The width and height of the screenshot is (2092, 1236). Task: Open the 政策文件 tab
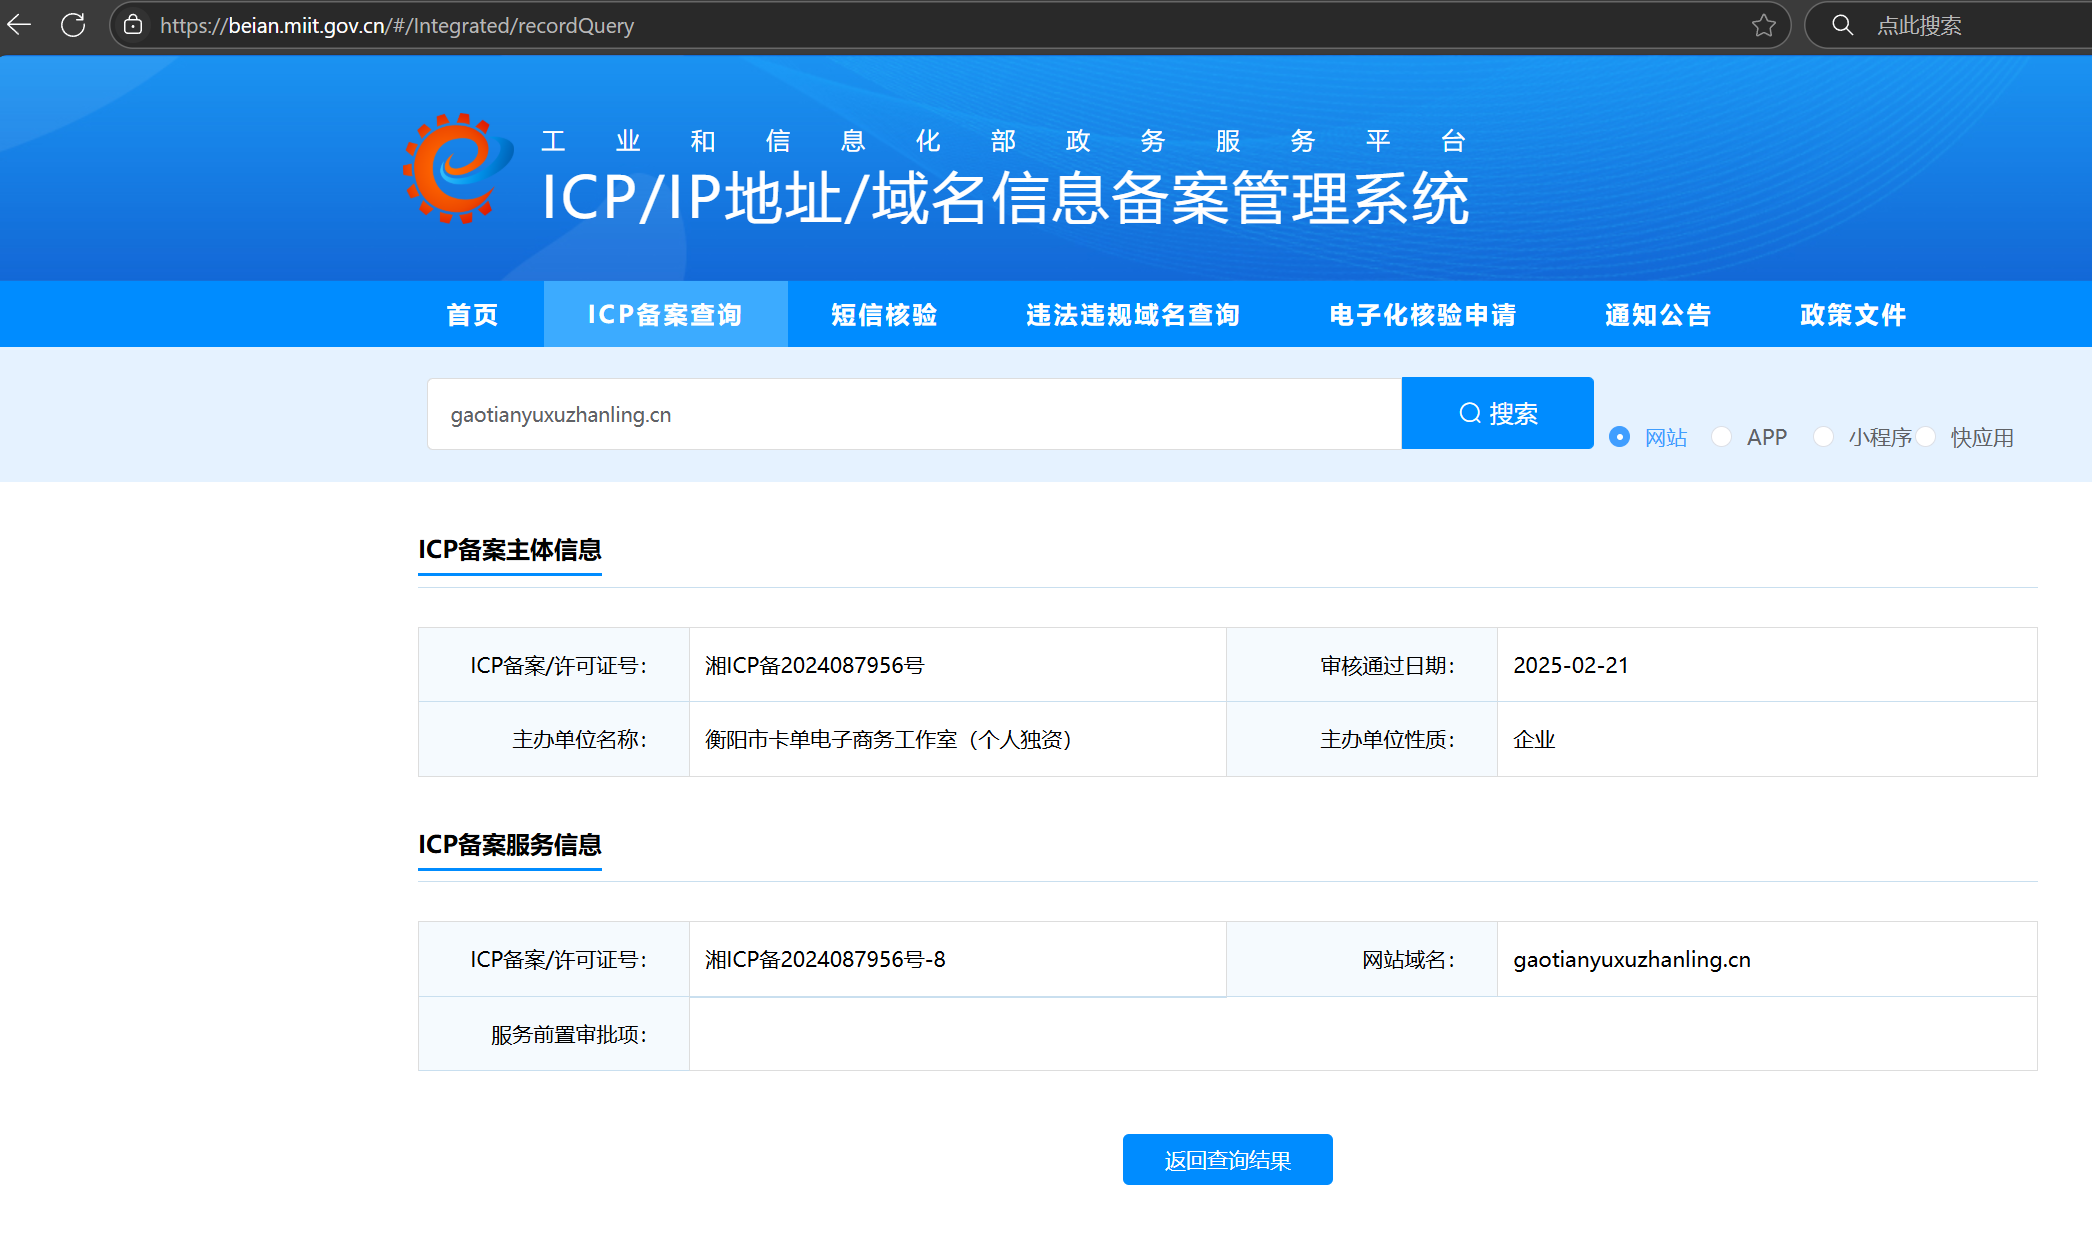(x=1852, y=315)
